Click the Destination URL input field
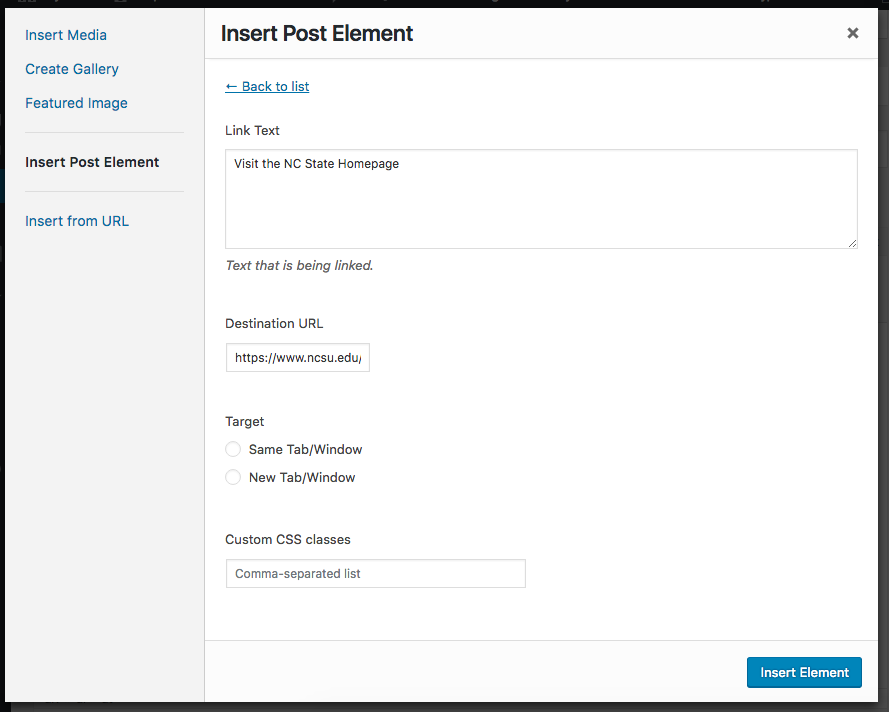The width and height of the screenshot is (889, 712). [x=298, y=358]
